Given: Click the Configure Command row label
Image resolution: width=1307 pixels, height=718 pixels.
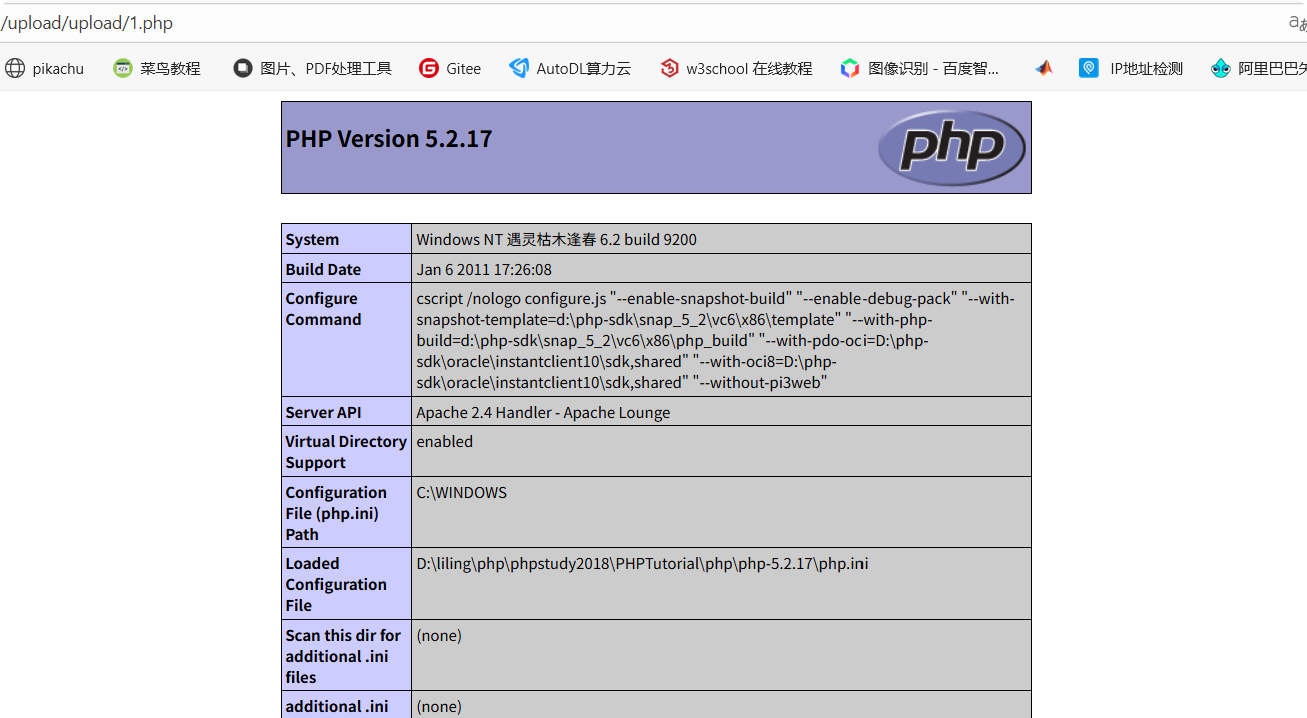Looking at the screenshot, I should coord(323,309).
